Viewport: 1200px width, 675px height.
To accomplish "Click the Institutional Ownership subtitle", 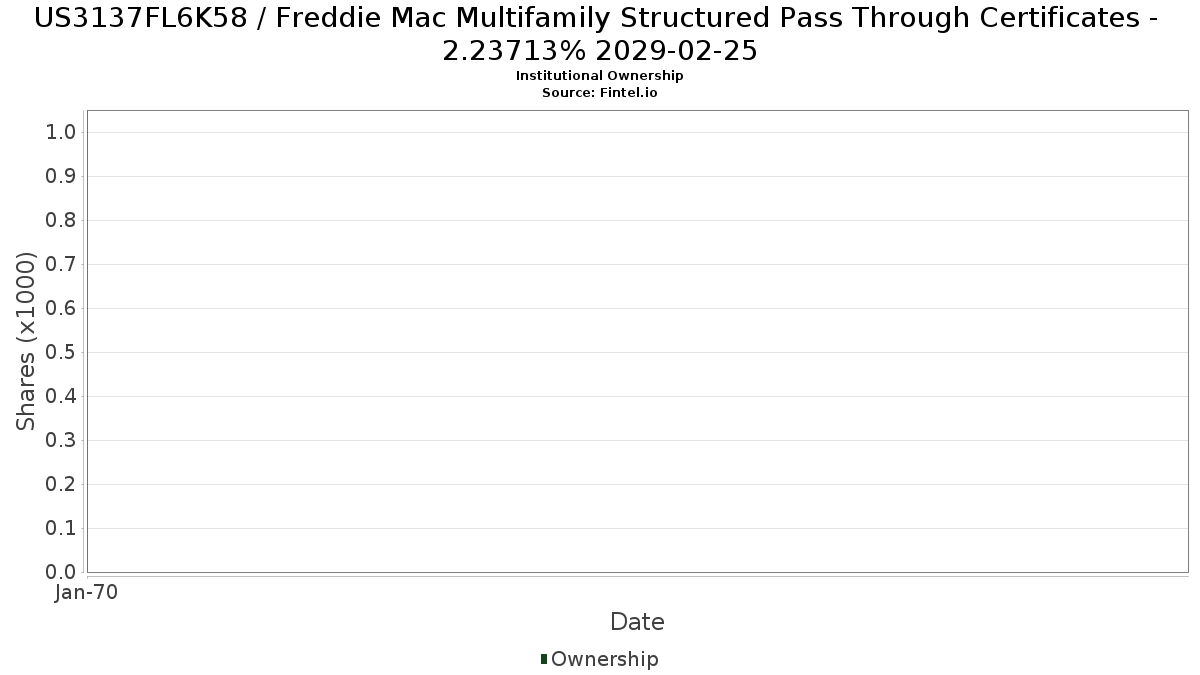I will 599,76.
